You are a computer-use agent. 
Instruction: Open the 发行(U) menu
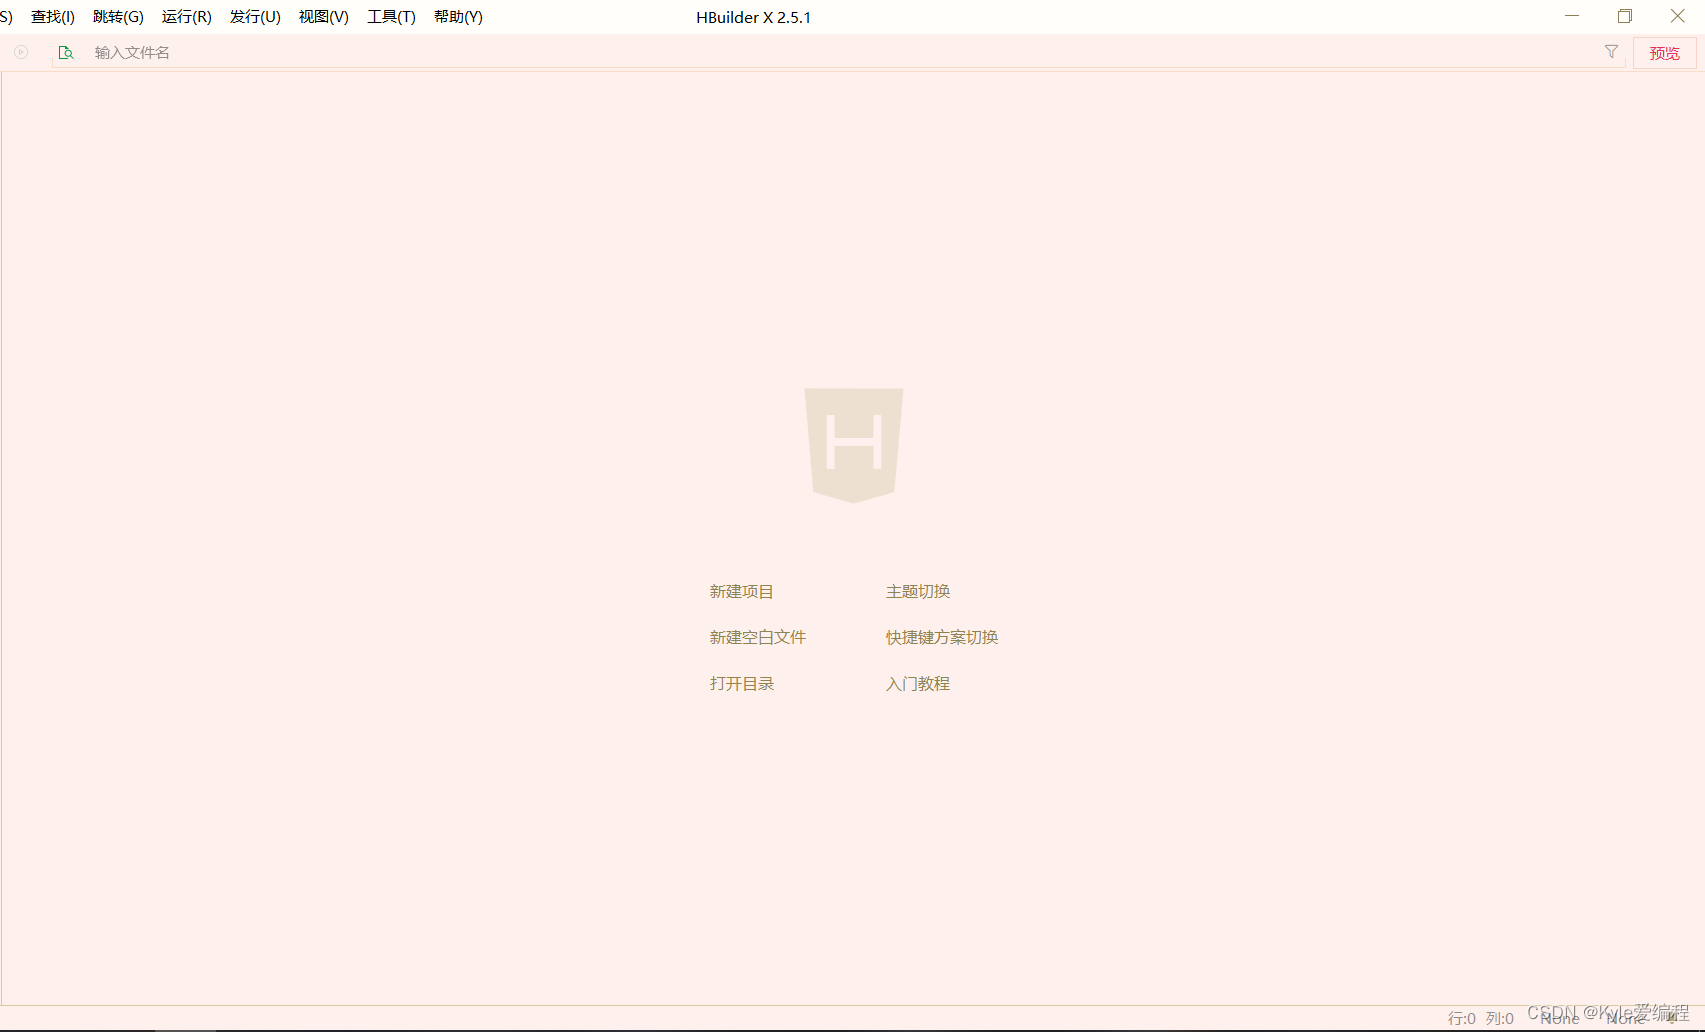(255, 17)
